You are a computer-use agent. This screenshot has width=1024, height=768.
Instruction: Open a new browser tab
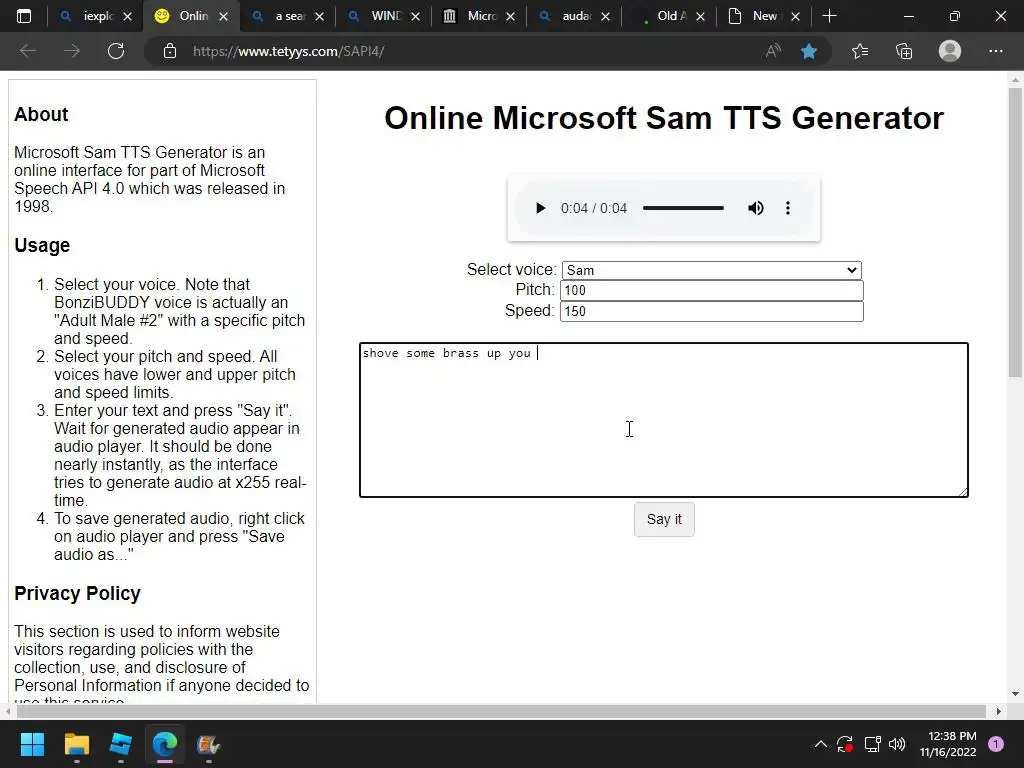click(829, 16)
